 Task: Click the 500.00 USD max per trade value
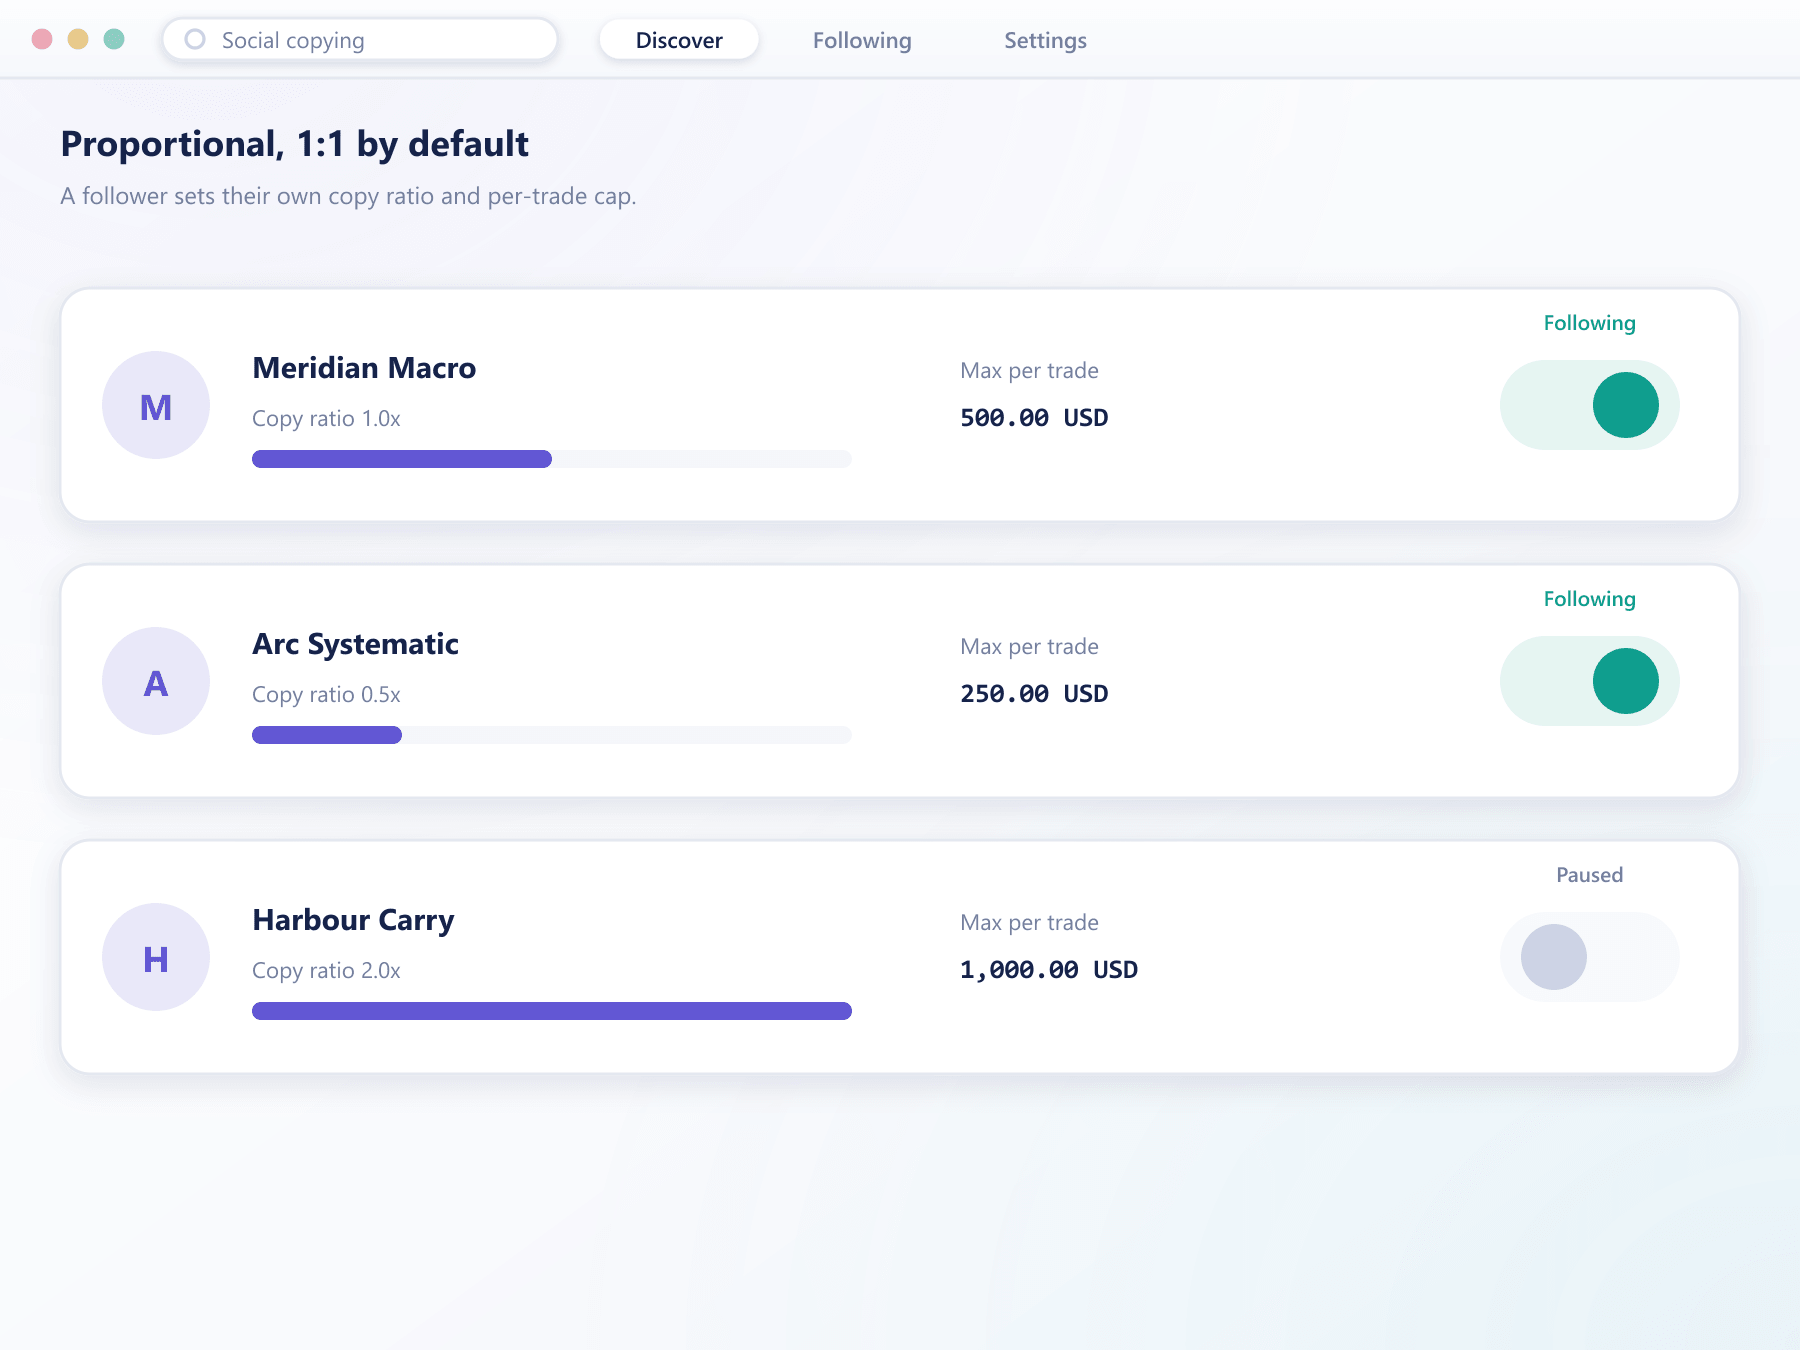1034,418
